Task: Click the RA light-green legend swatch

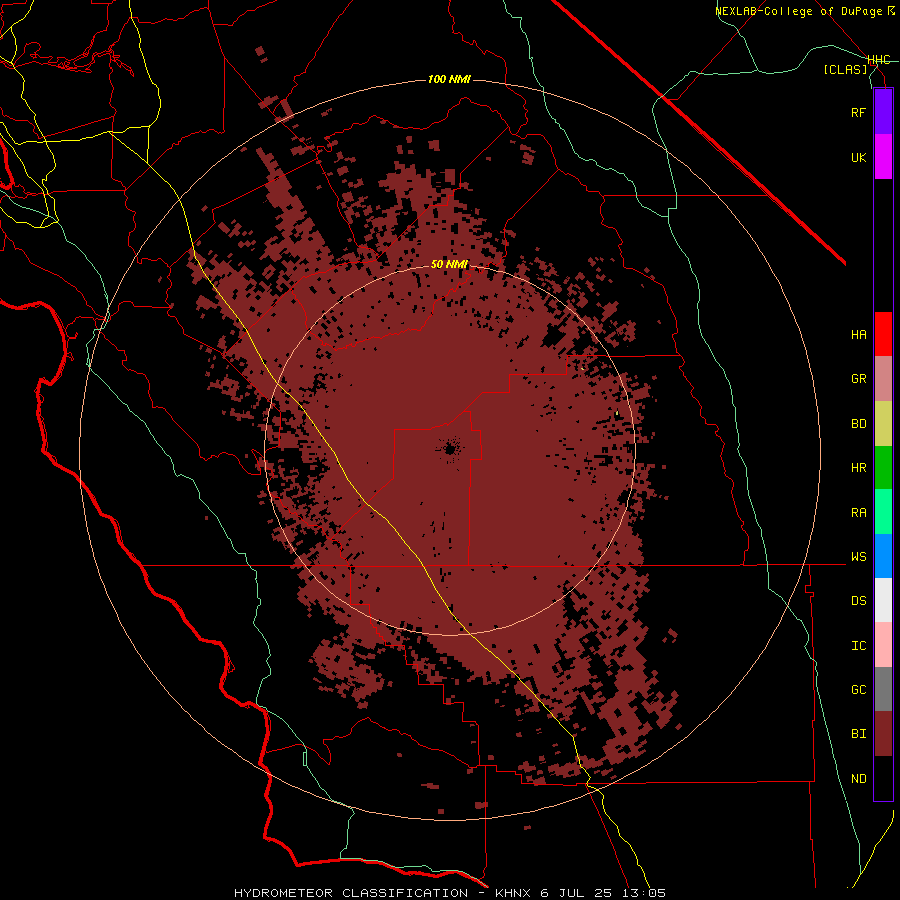Action: pos(883,512)
